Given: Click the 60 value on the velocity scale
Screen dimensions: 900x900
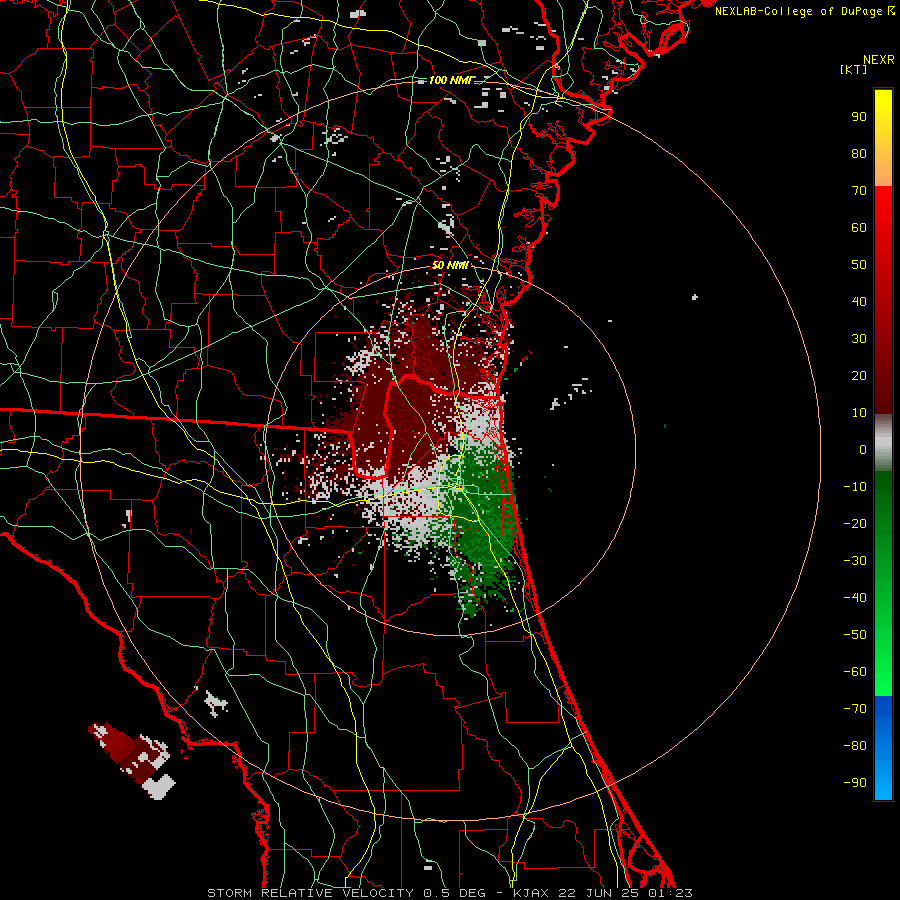Looking at the screenshot, I should tap(859, 228).
